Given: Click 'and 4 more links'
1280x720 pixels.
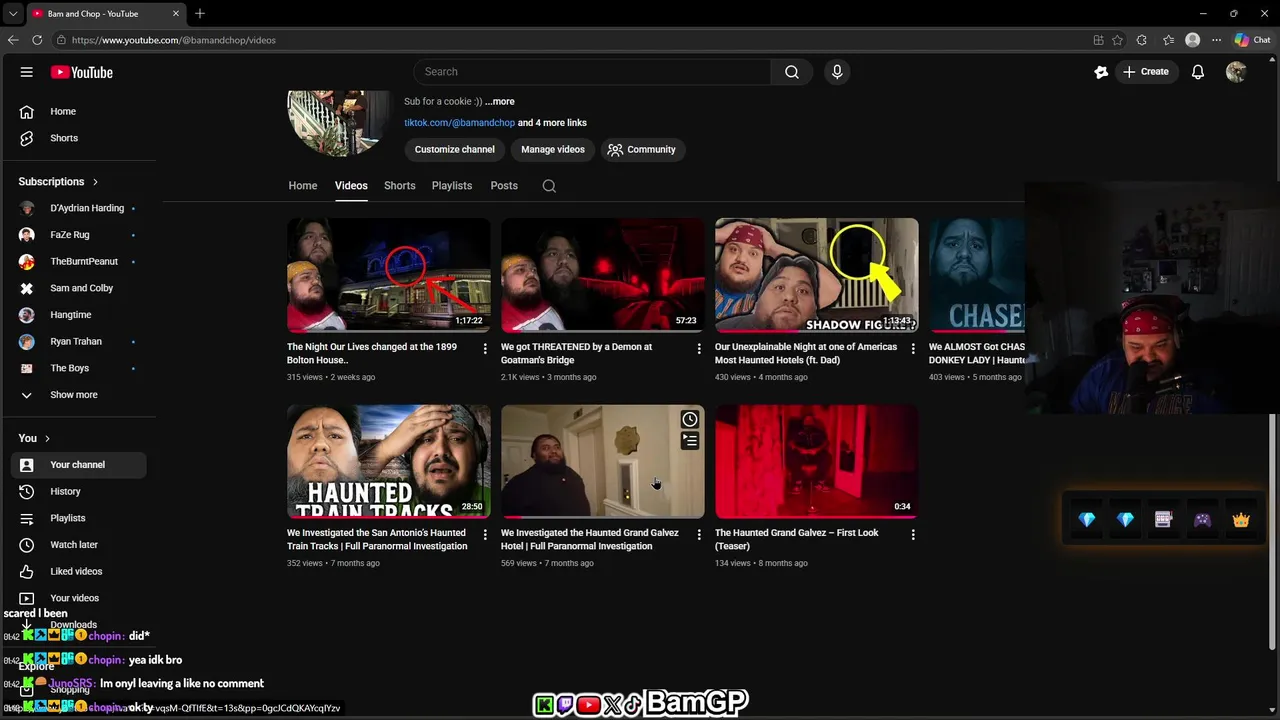Looking at the screenshot, I should [x=552, y=123].
